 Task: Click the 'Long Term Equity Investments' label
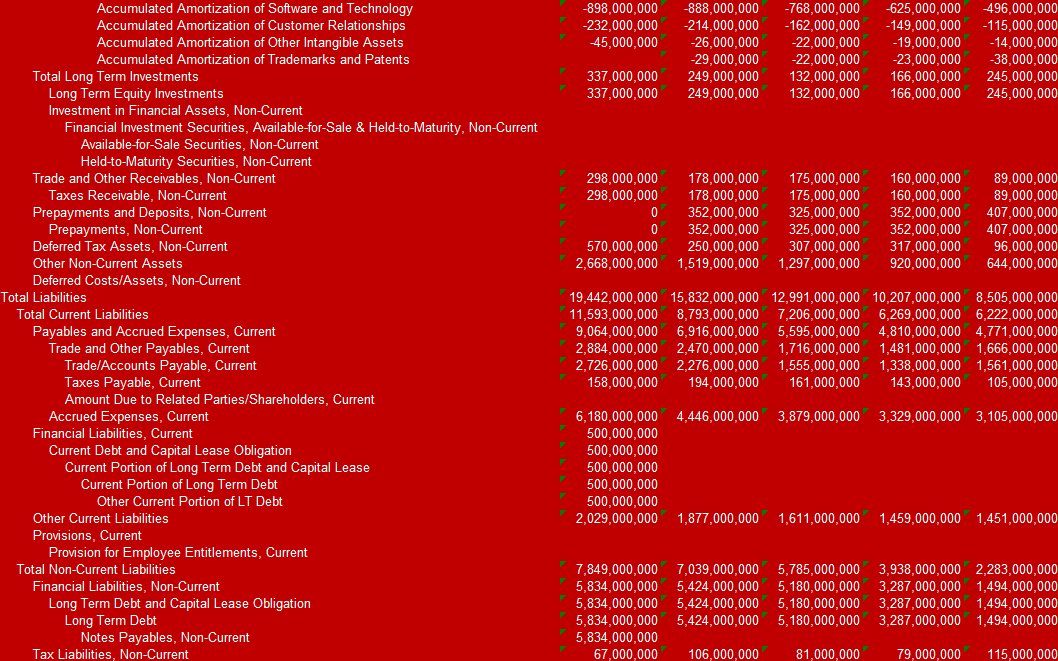136,93
